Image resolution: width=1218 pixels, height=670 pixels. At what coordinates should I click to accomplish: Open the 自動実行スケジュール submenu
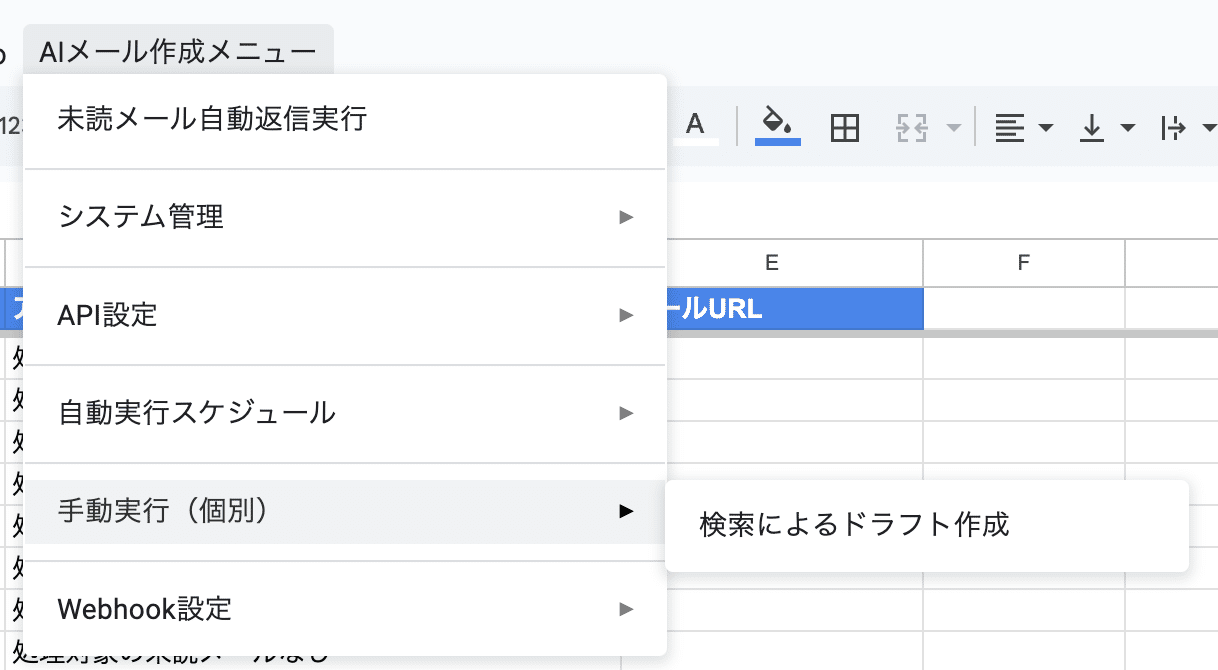(197, 412)
